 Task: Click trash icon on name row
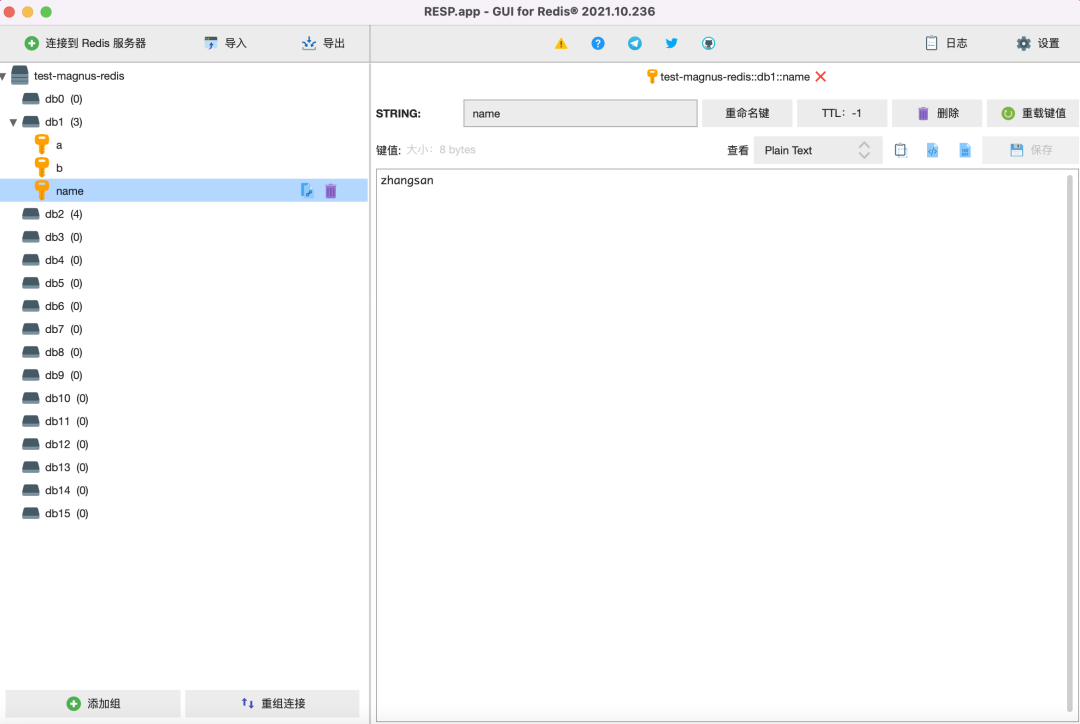[x=331, y=191]
